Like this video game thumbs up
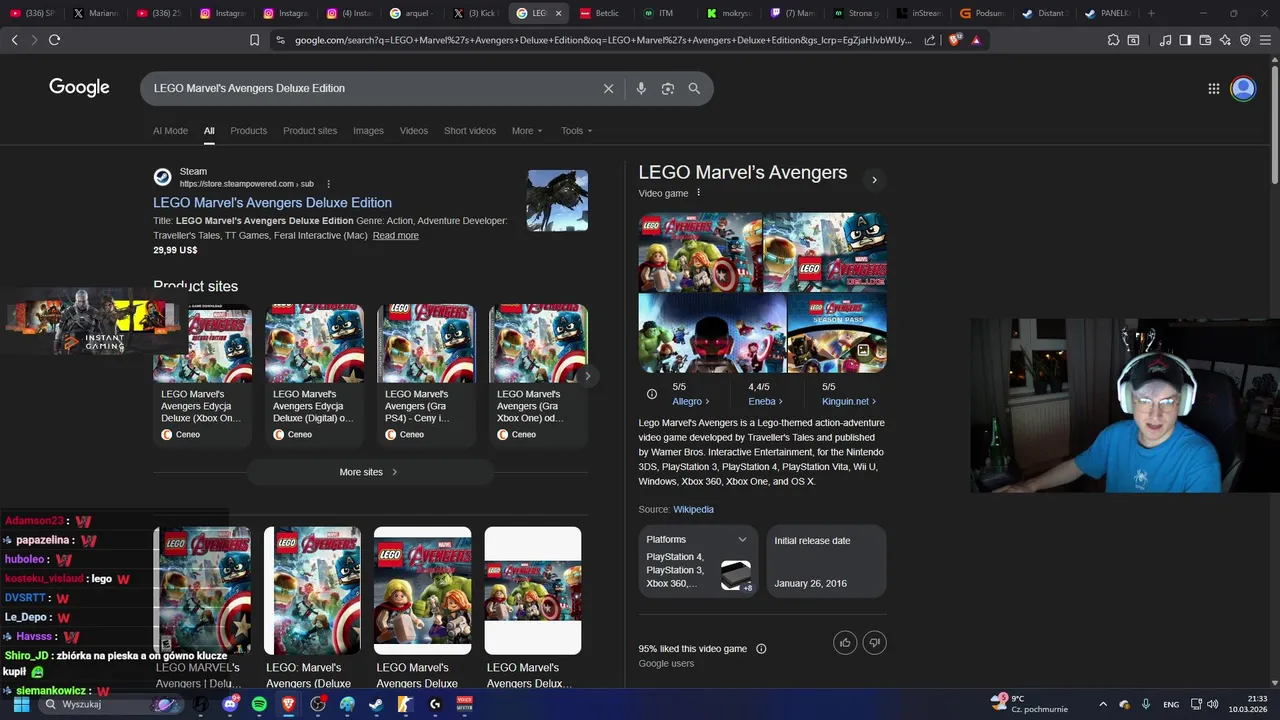 click(845, 642)
